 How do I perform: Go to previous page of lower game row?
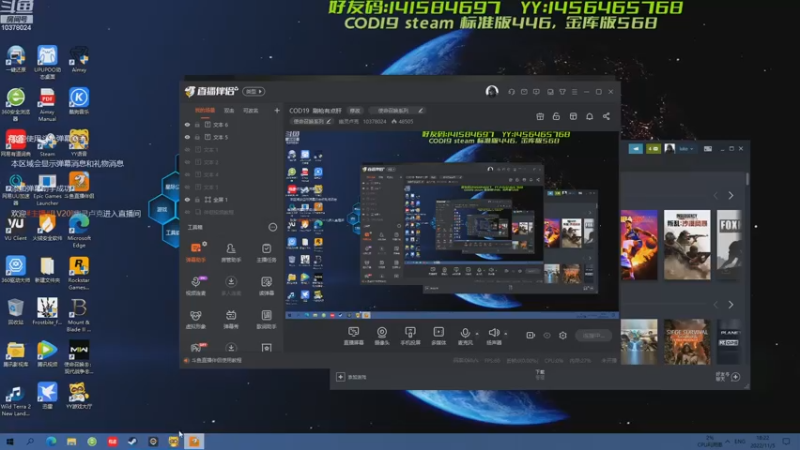coord(715,305)
